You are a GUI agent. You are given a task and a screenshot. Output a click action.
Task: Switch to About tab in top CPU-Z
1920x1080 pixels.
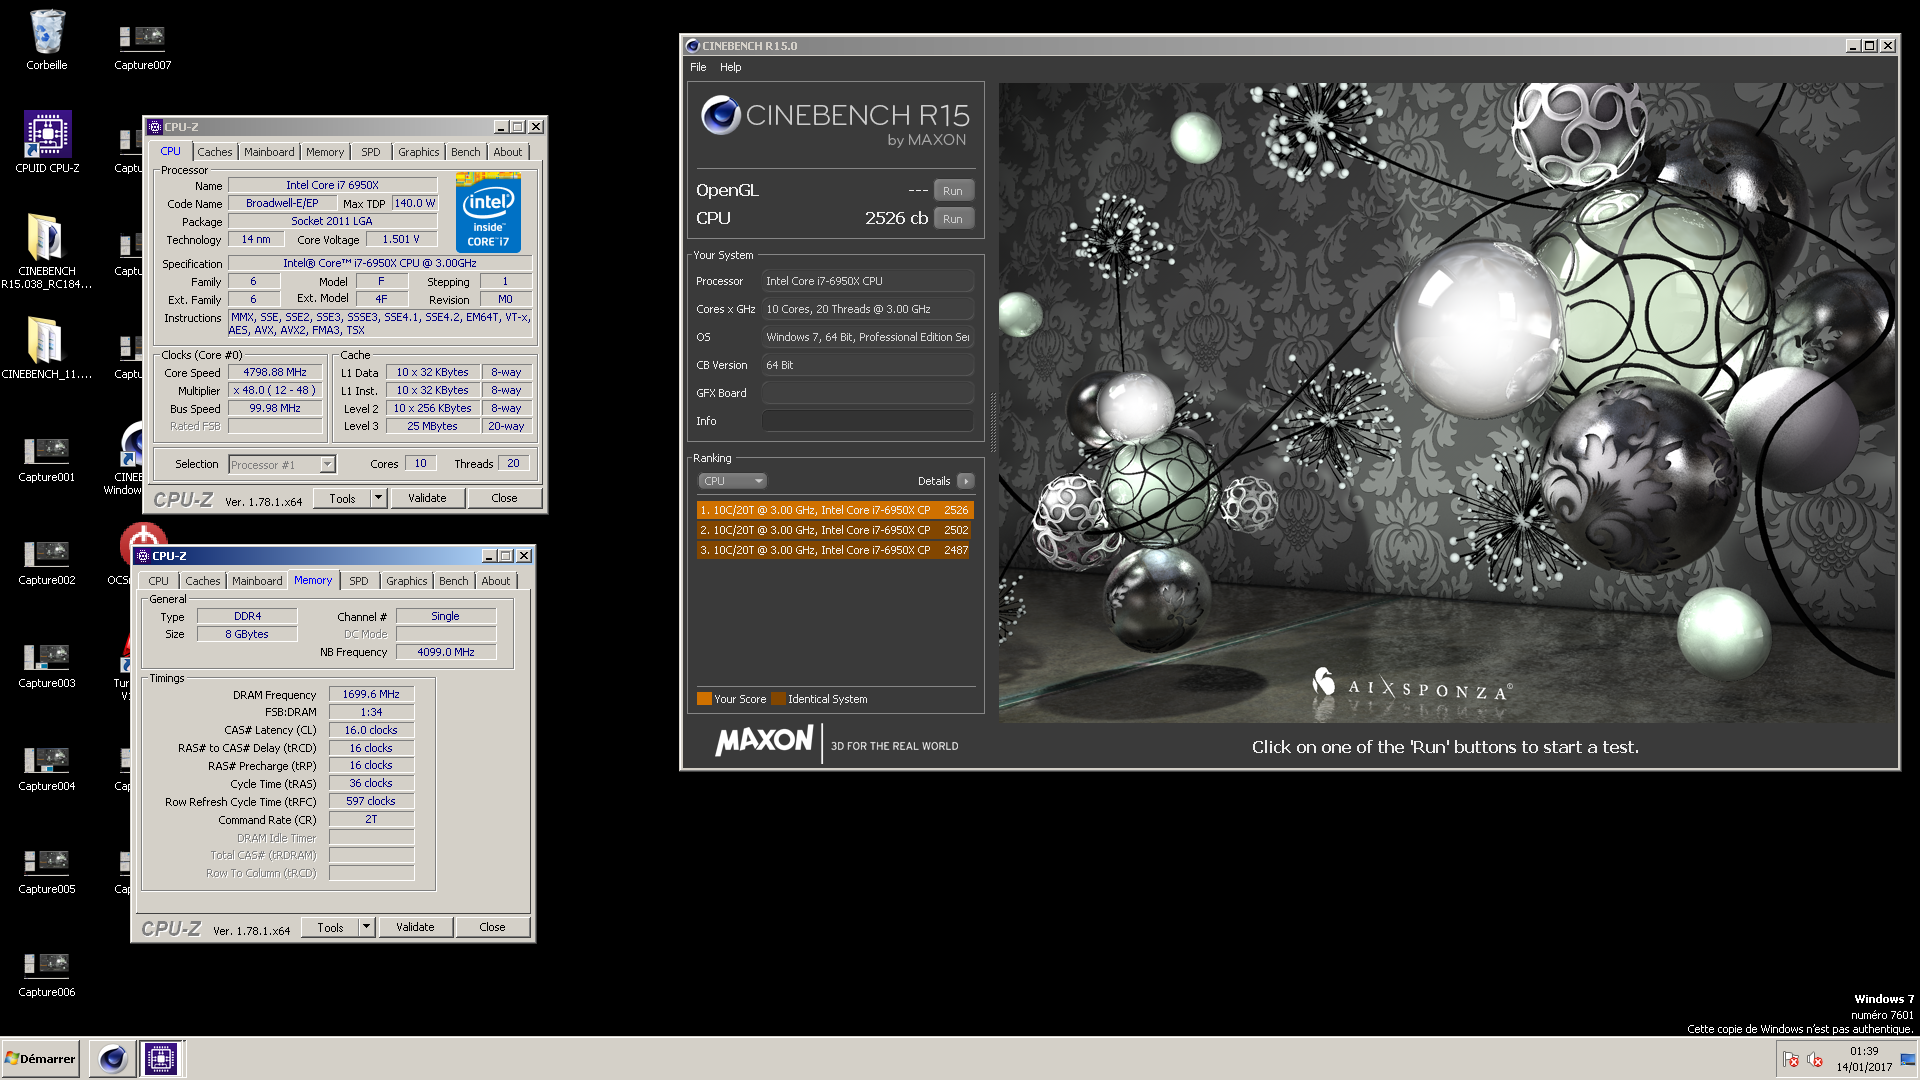point(507,152)
